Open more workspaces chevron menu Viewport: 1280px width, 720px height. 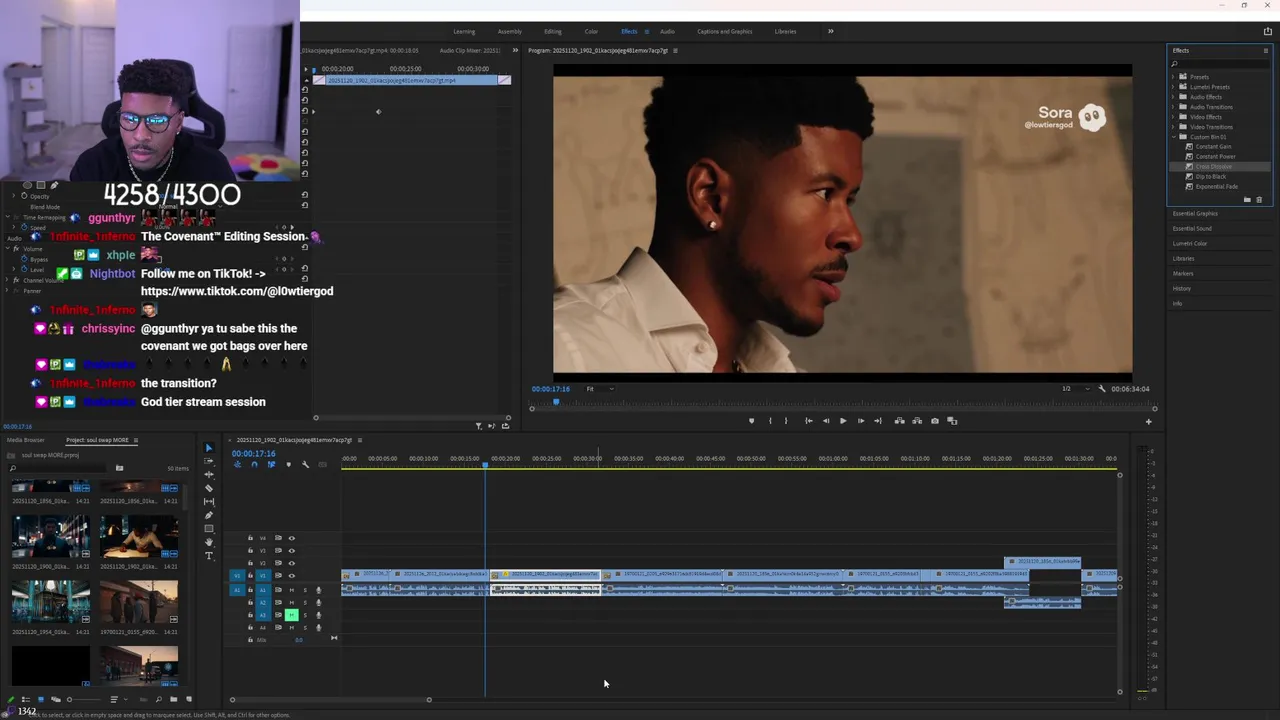click(830, 31)
